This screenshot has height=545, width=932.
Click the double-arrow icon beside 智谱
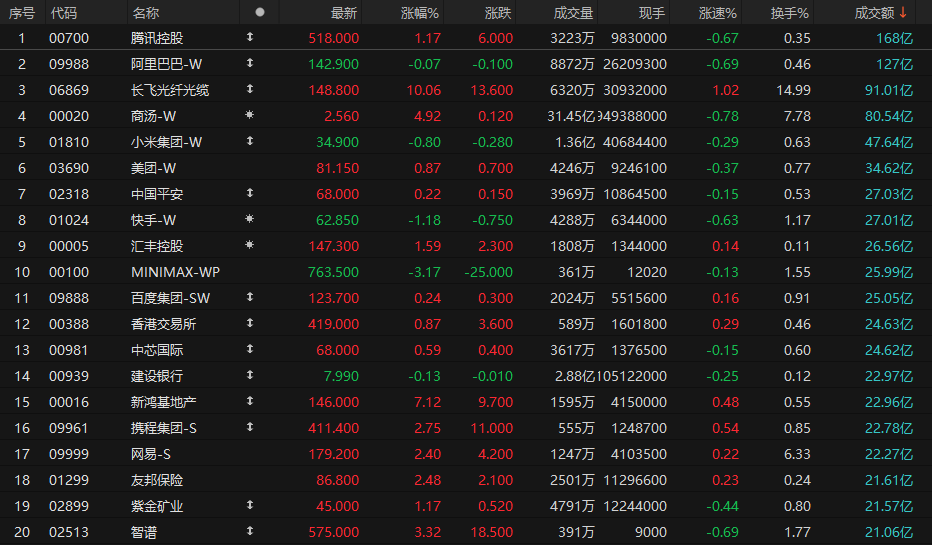(x=249, y=532)
